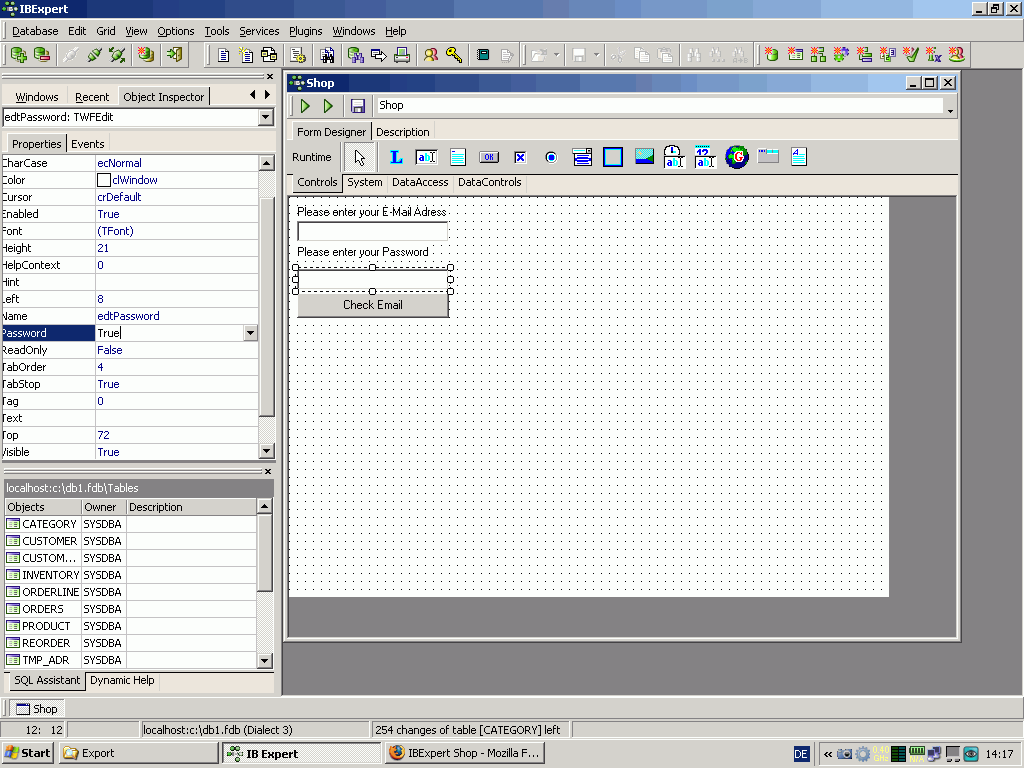The width and height of the screenshot is (1024, 768).
Task: Expand the edtPassword object selector combo box
Action: pos(265,118)
